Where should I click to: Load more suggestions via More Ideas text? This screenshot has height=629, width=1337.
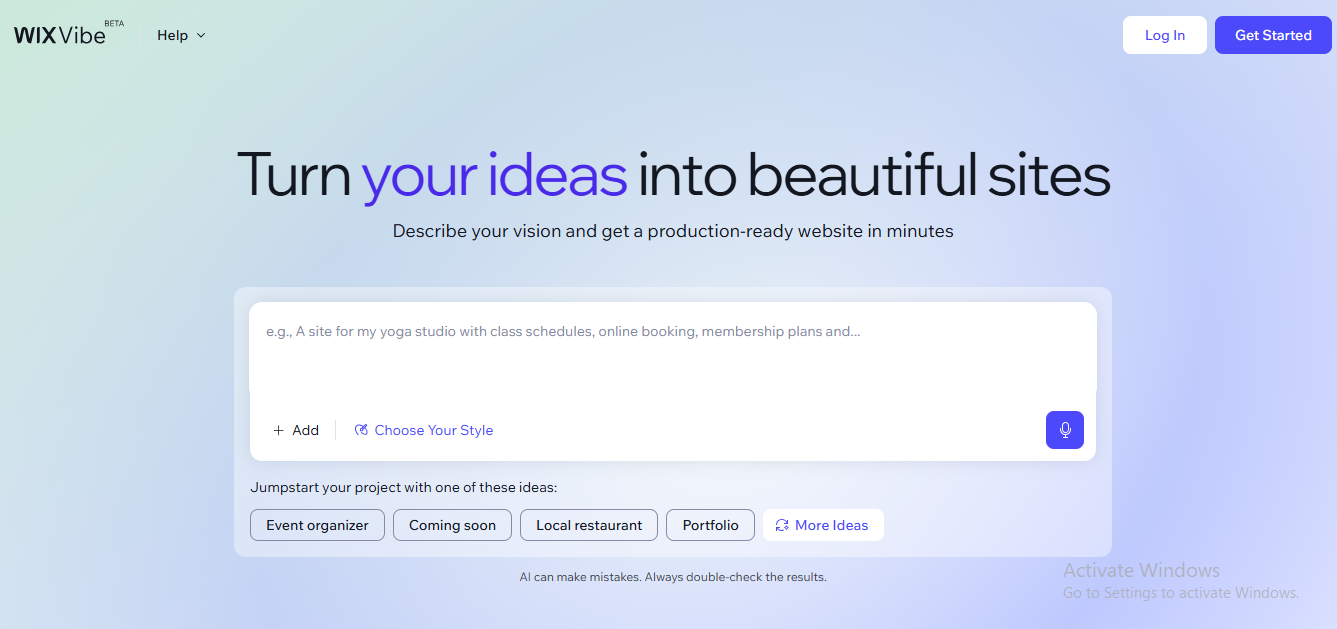tap(831, 525)
